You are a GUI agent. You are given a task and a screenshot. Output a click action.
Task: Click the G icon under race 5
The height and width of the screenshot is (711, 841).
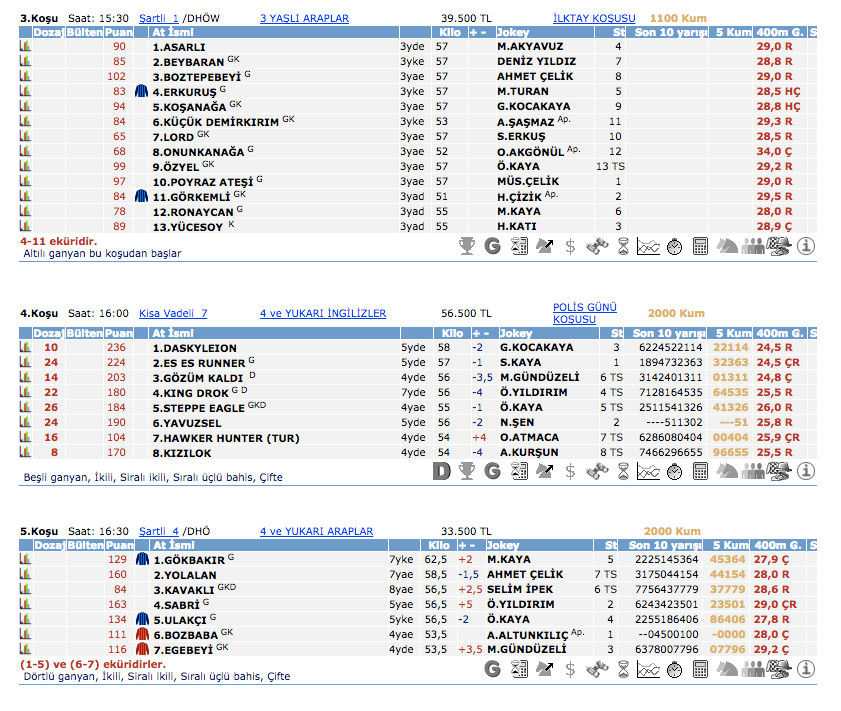click(492, 669)
